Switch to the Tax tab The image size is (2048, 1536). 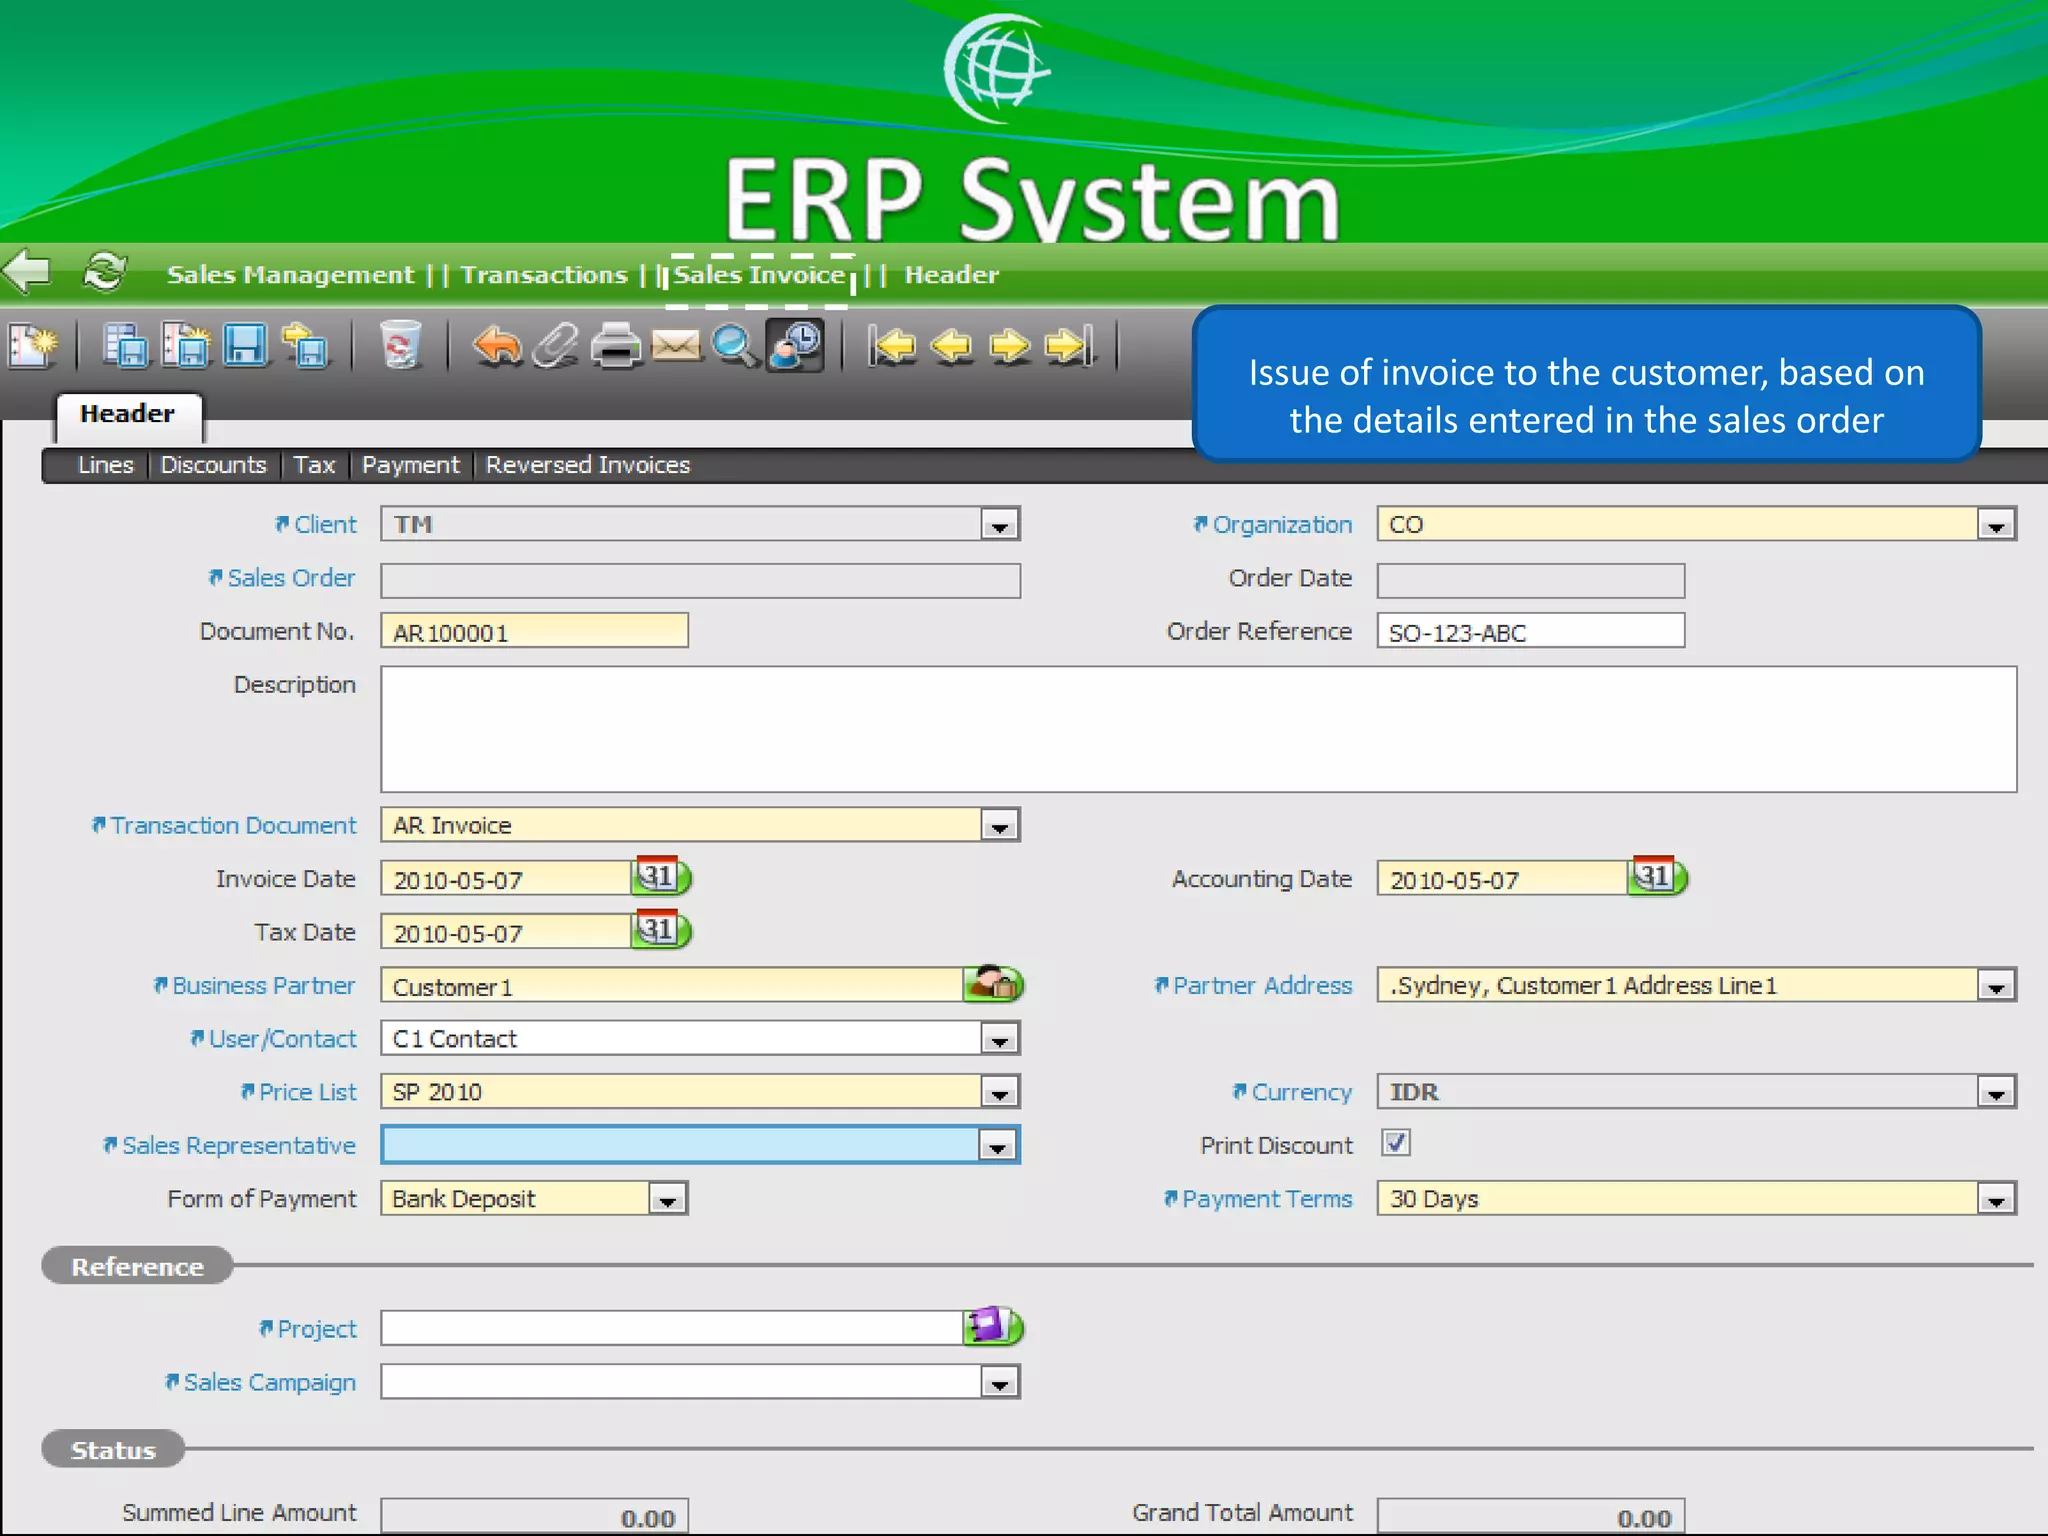click(x=314, y=465)
